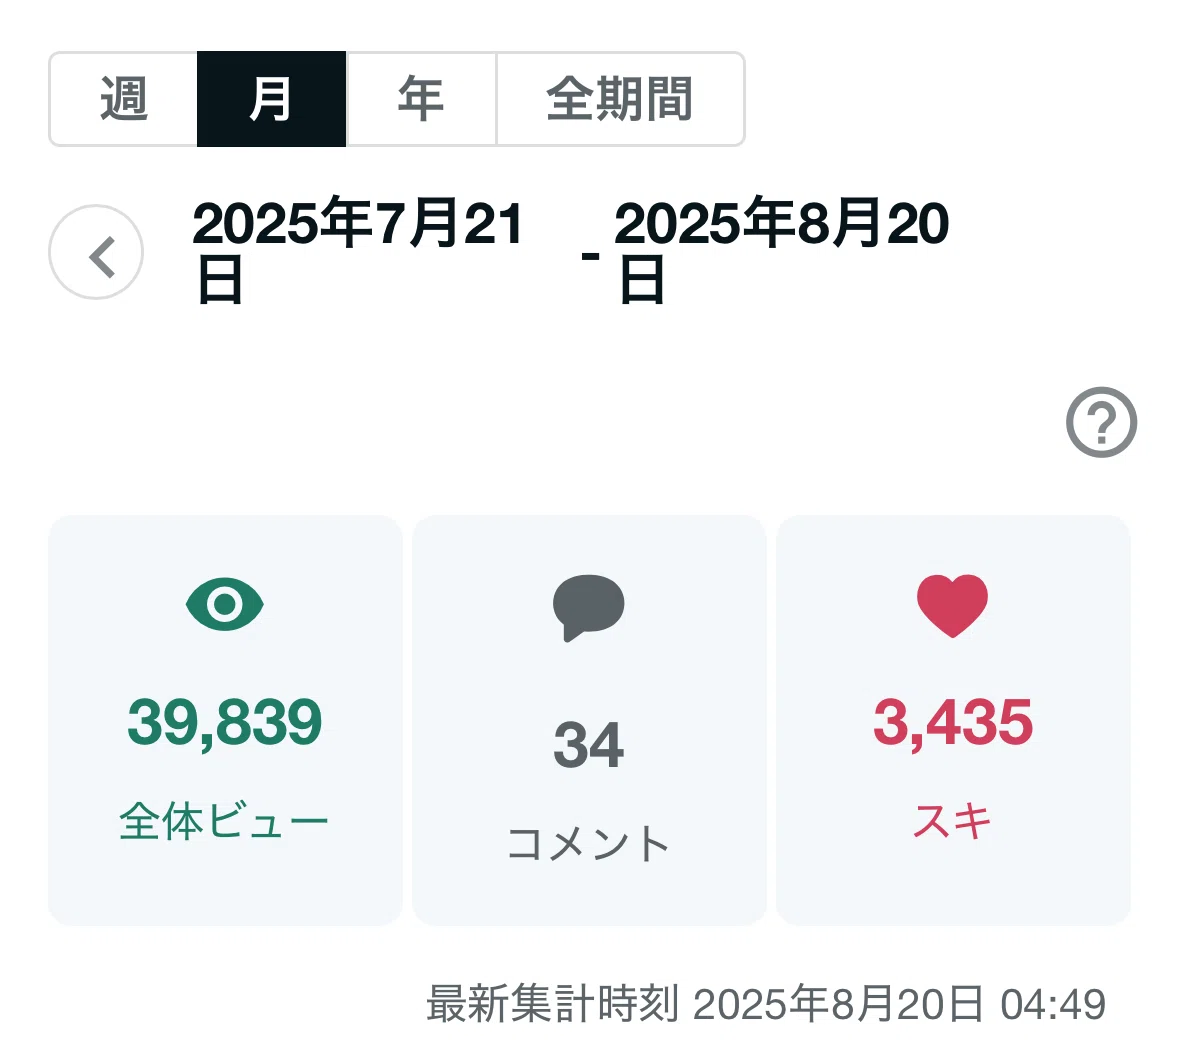
Task: Open the question mark help icon
Action: point(1101,422)
